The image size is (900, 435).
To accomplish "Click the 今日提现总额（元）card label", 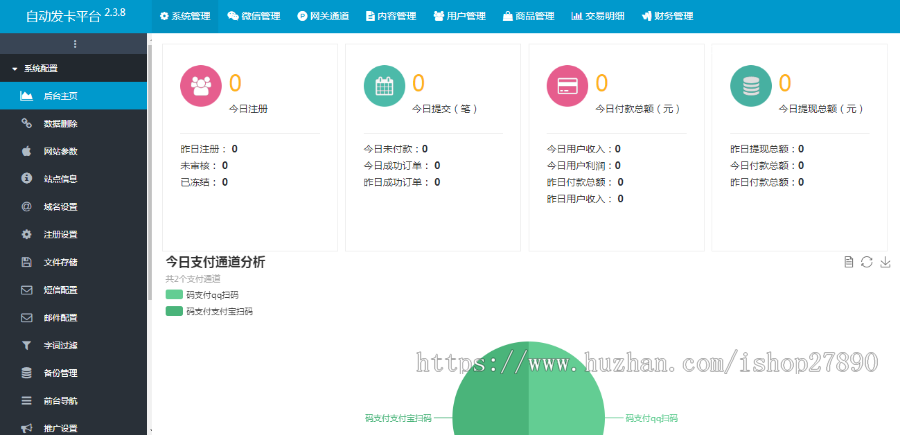I will (x=821, y=109).
